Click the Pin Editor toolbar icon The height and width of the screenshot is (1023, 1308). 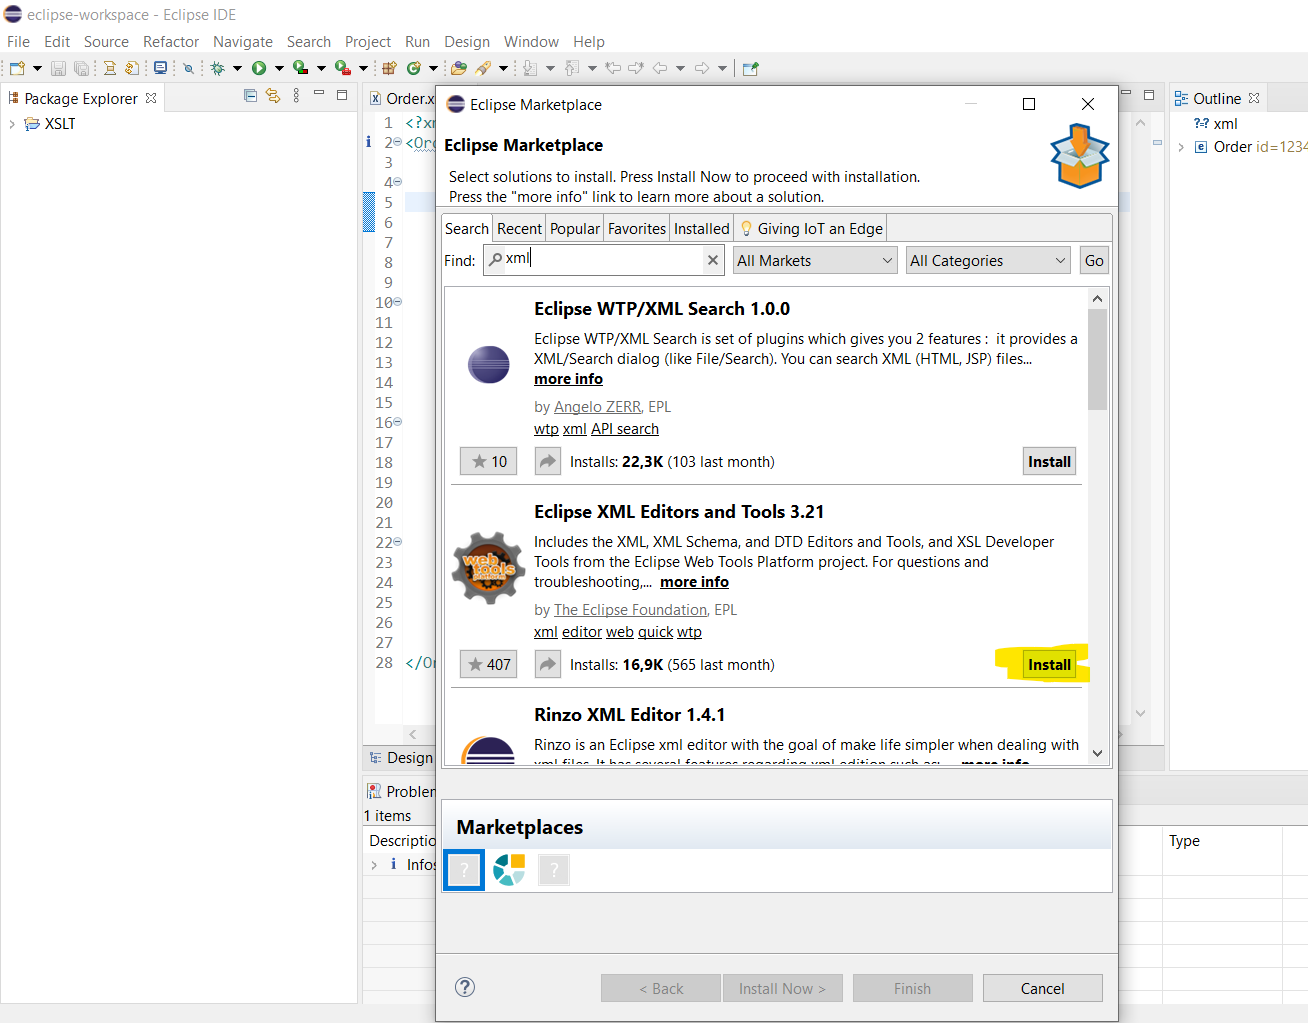(751, 68)
